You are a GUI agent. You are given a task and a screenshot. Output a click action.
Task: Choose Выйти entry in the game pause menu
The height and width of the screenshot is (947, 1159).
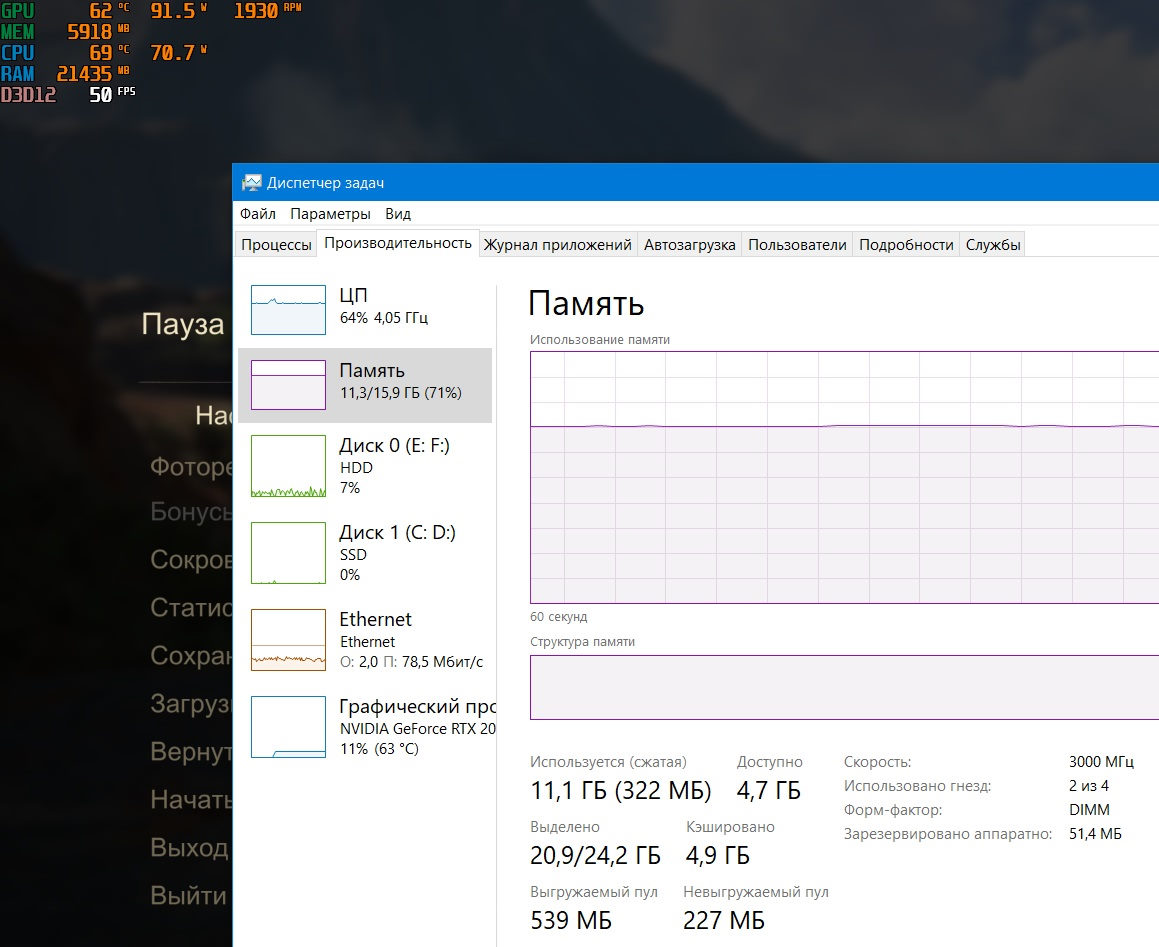click(188, 895)
